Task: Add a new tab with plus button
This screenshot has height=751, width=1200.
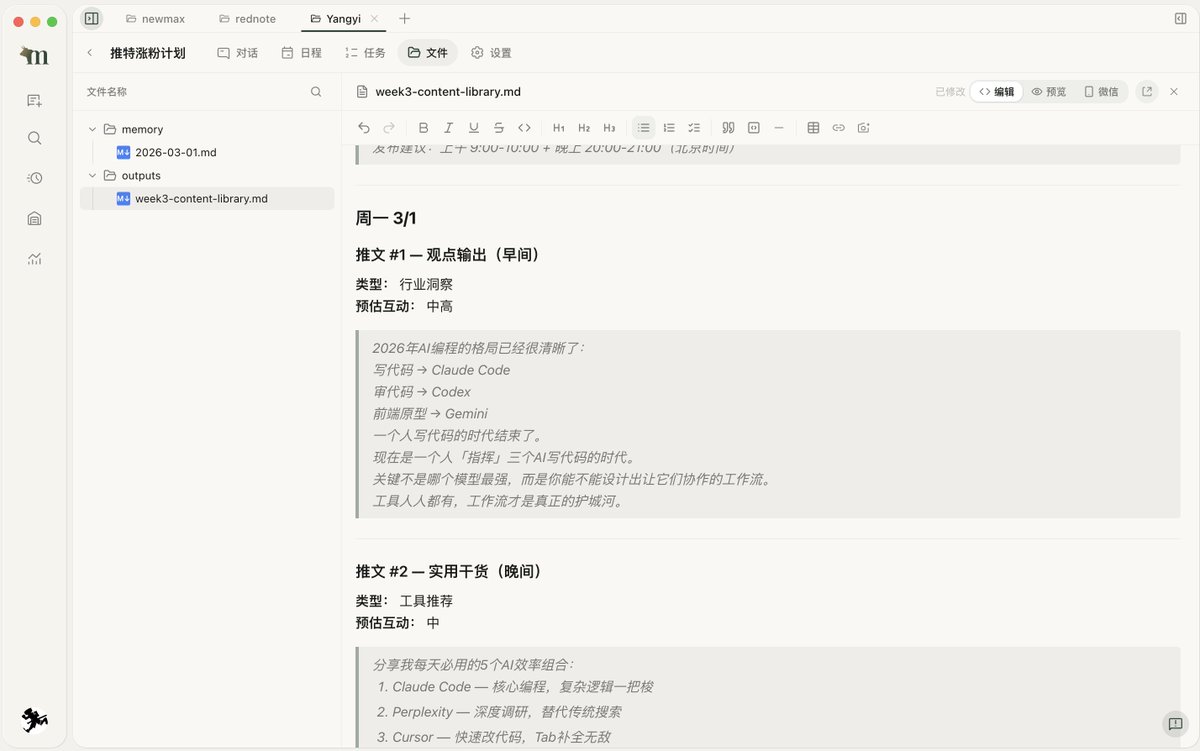Action: click(404, 18)
